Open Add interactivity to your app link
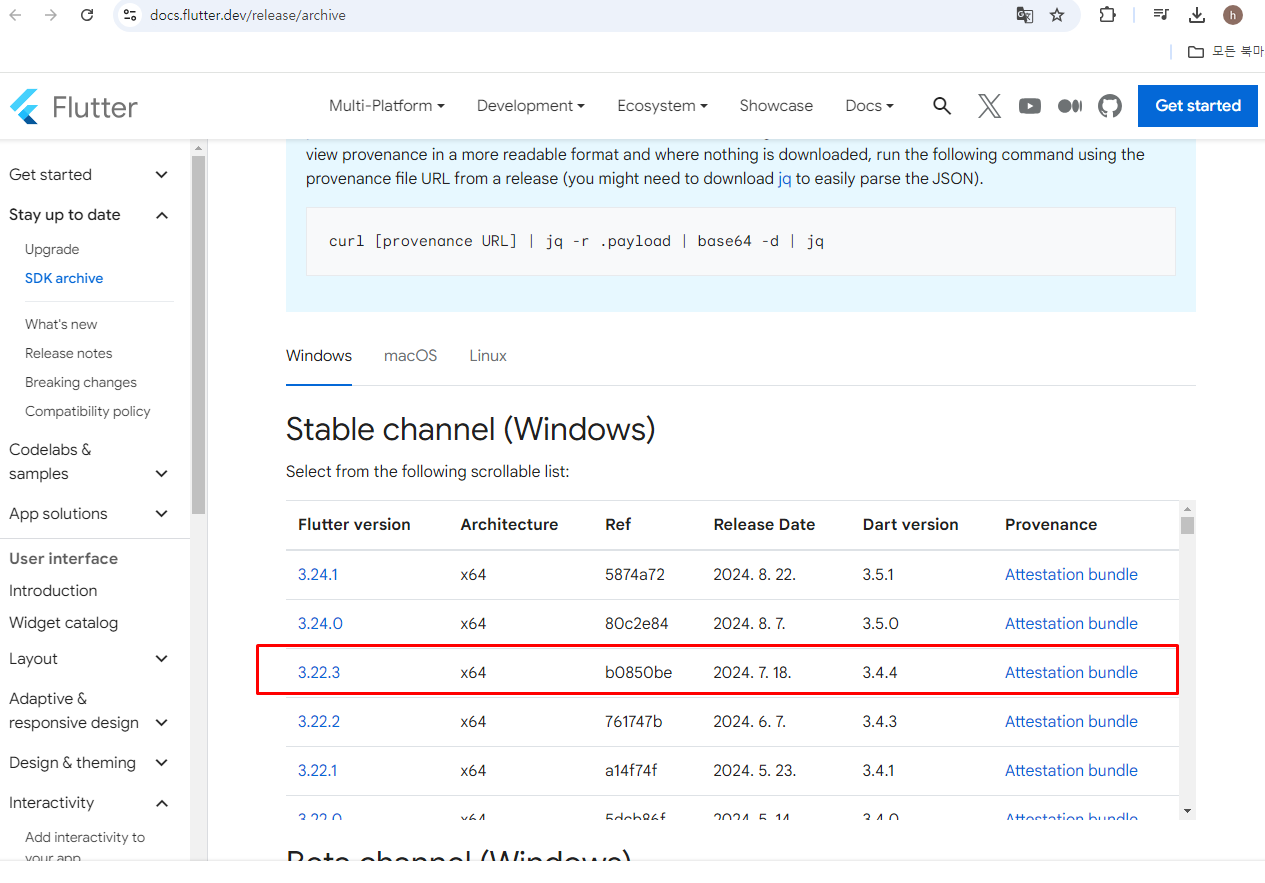 85,847
